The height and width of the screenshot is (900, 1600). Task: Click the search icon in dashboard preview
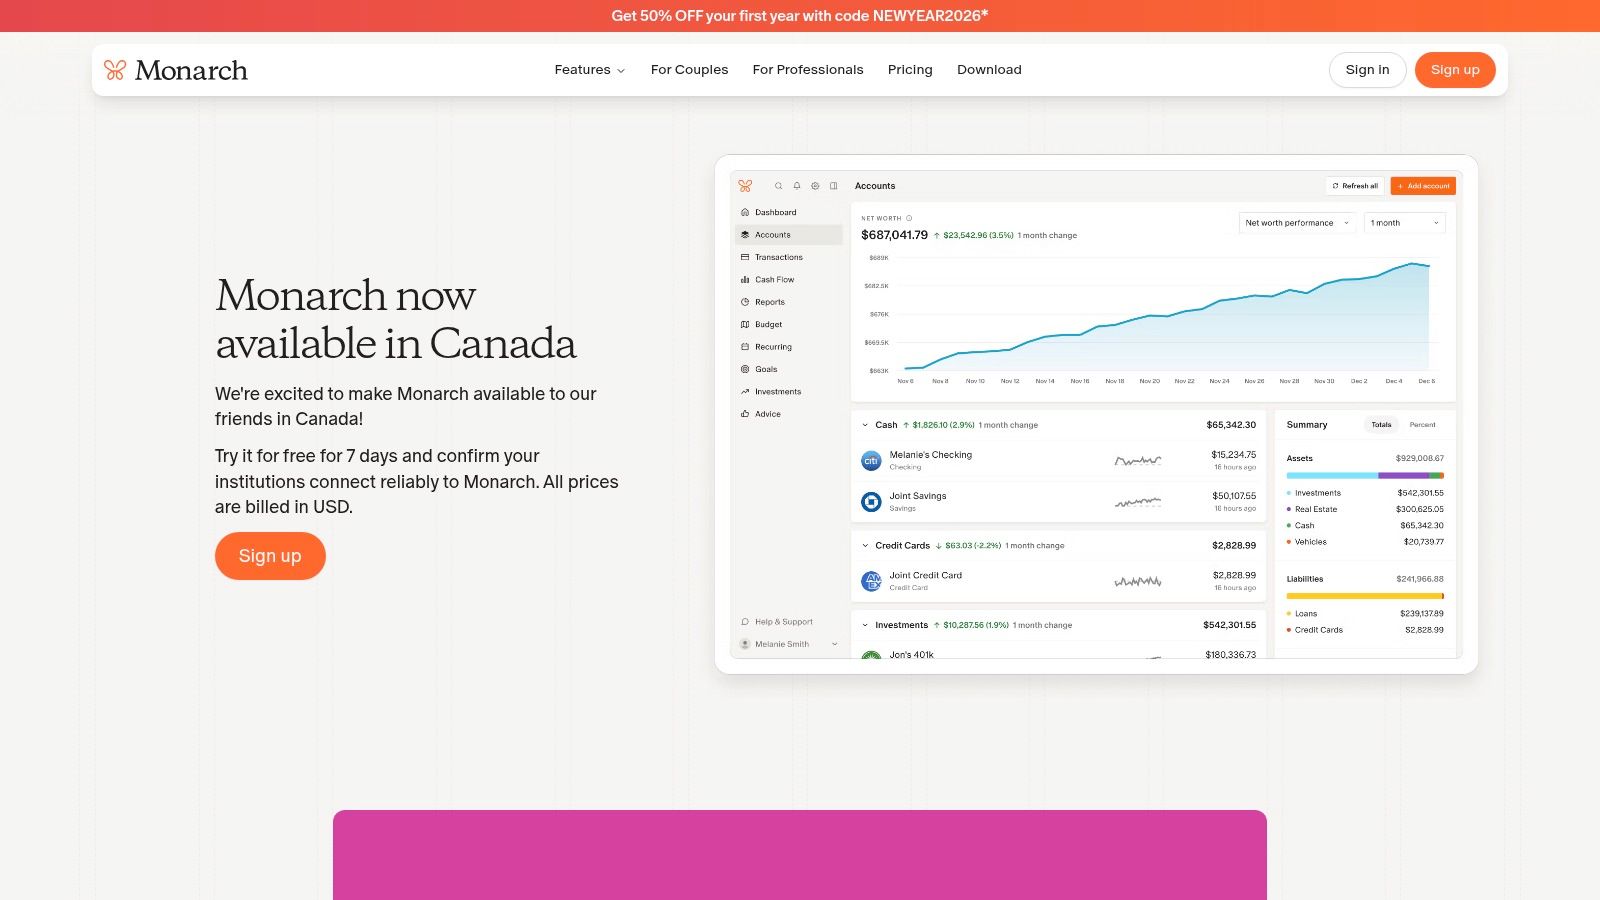(778, 186)
